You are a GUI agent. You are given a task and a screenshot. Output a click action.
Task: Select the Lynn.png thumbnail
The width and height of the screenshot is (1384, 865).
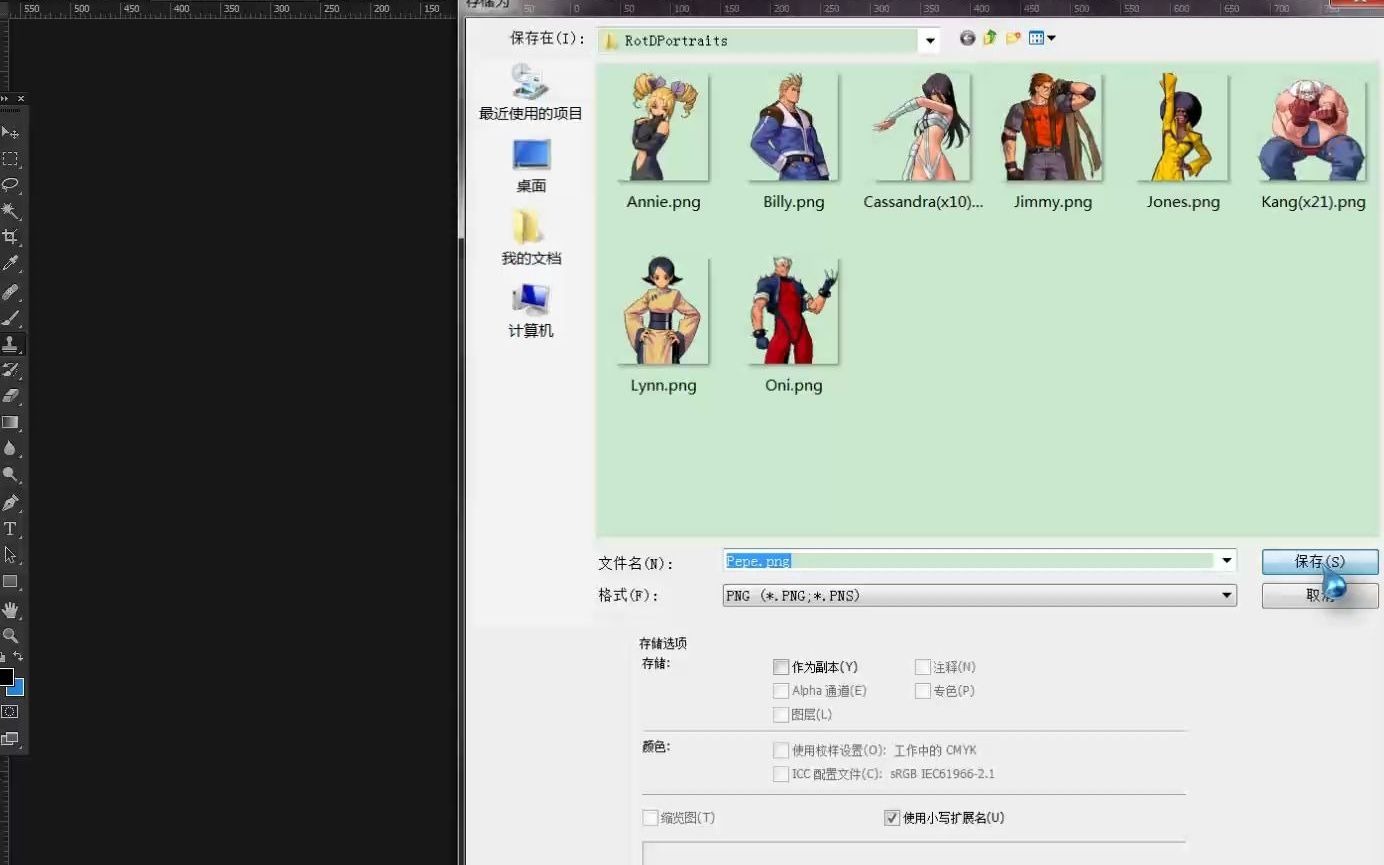pyautogui.click(x=664, y=311)
